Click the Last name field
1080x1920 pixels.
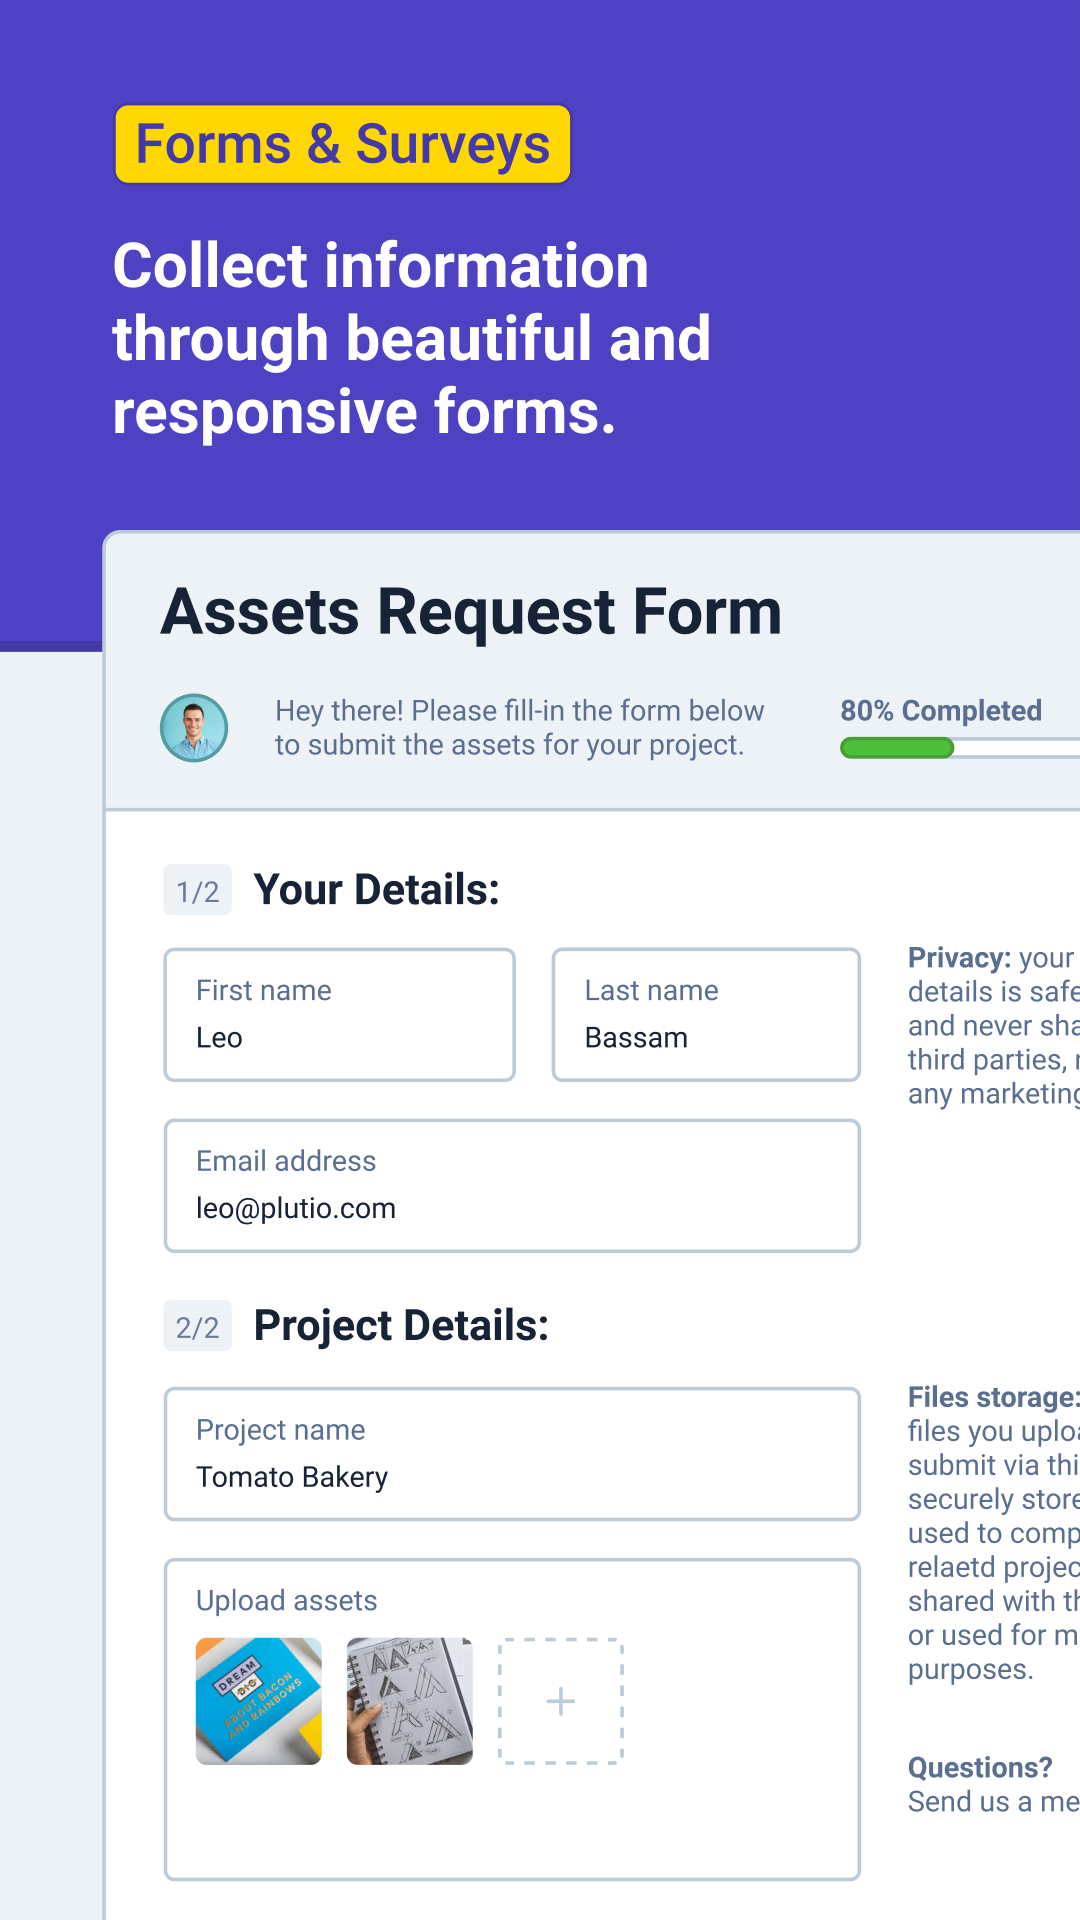[706, 1015]
